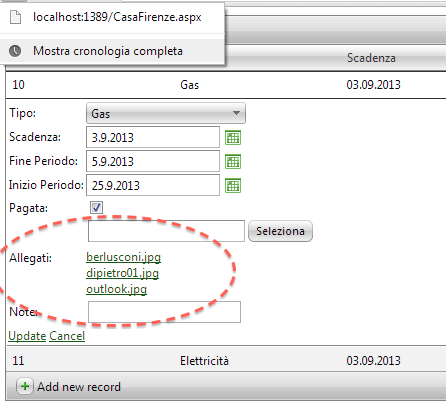
Task: Click the Allegati: label
Action: point(30,258)
